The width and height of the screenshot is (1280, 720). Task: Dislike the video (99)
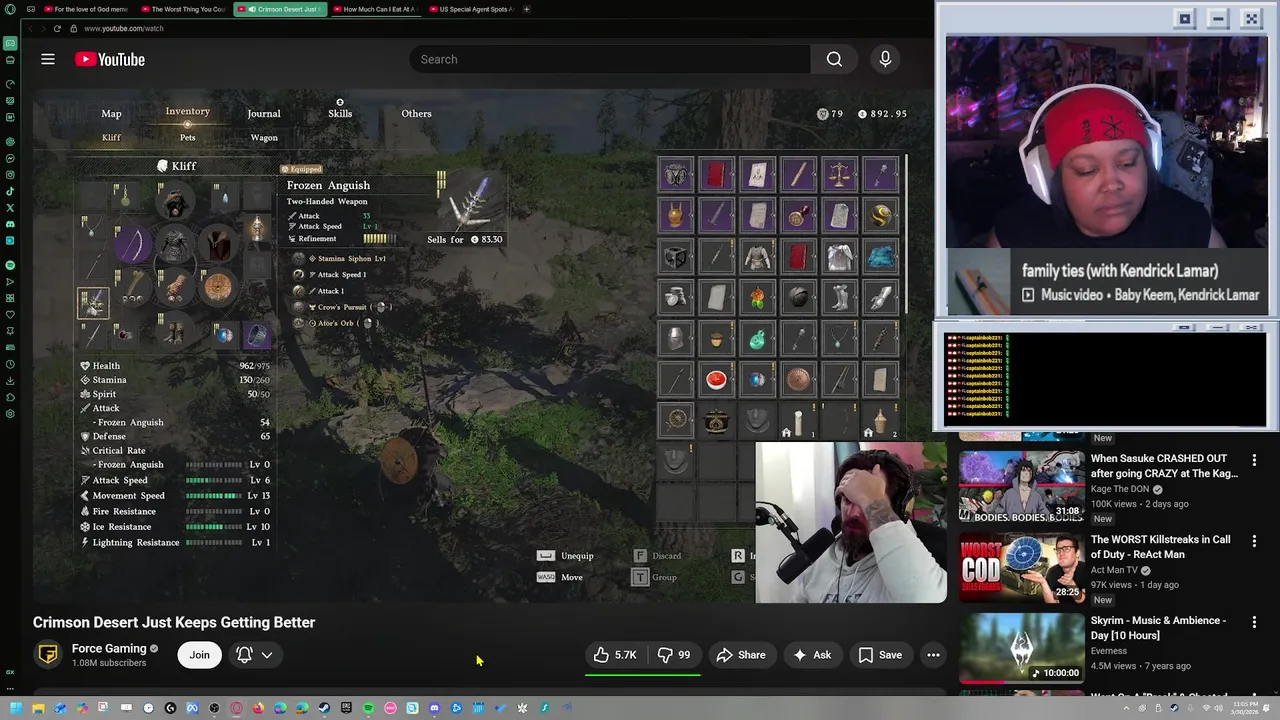674,655
